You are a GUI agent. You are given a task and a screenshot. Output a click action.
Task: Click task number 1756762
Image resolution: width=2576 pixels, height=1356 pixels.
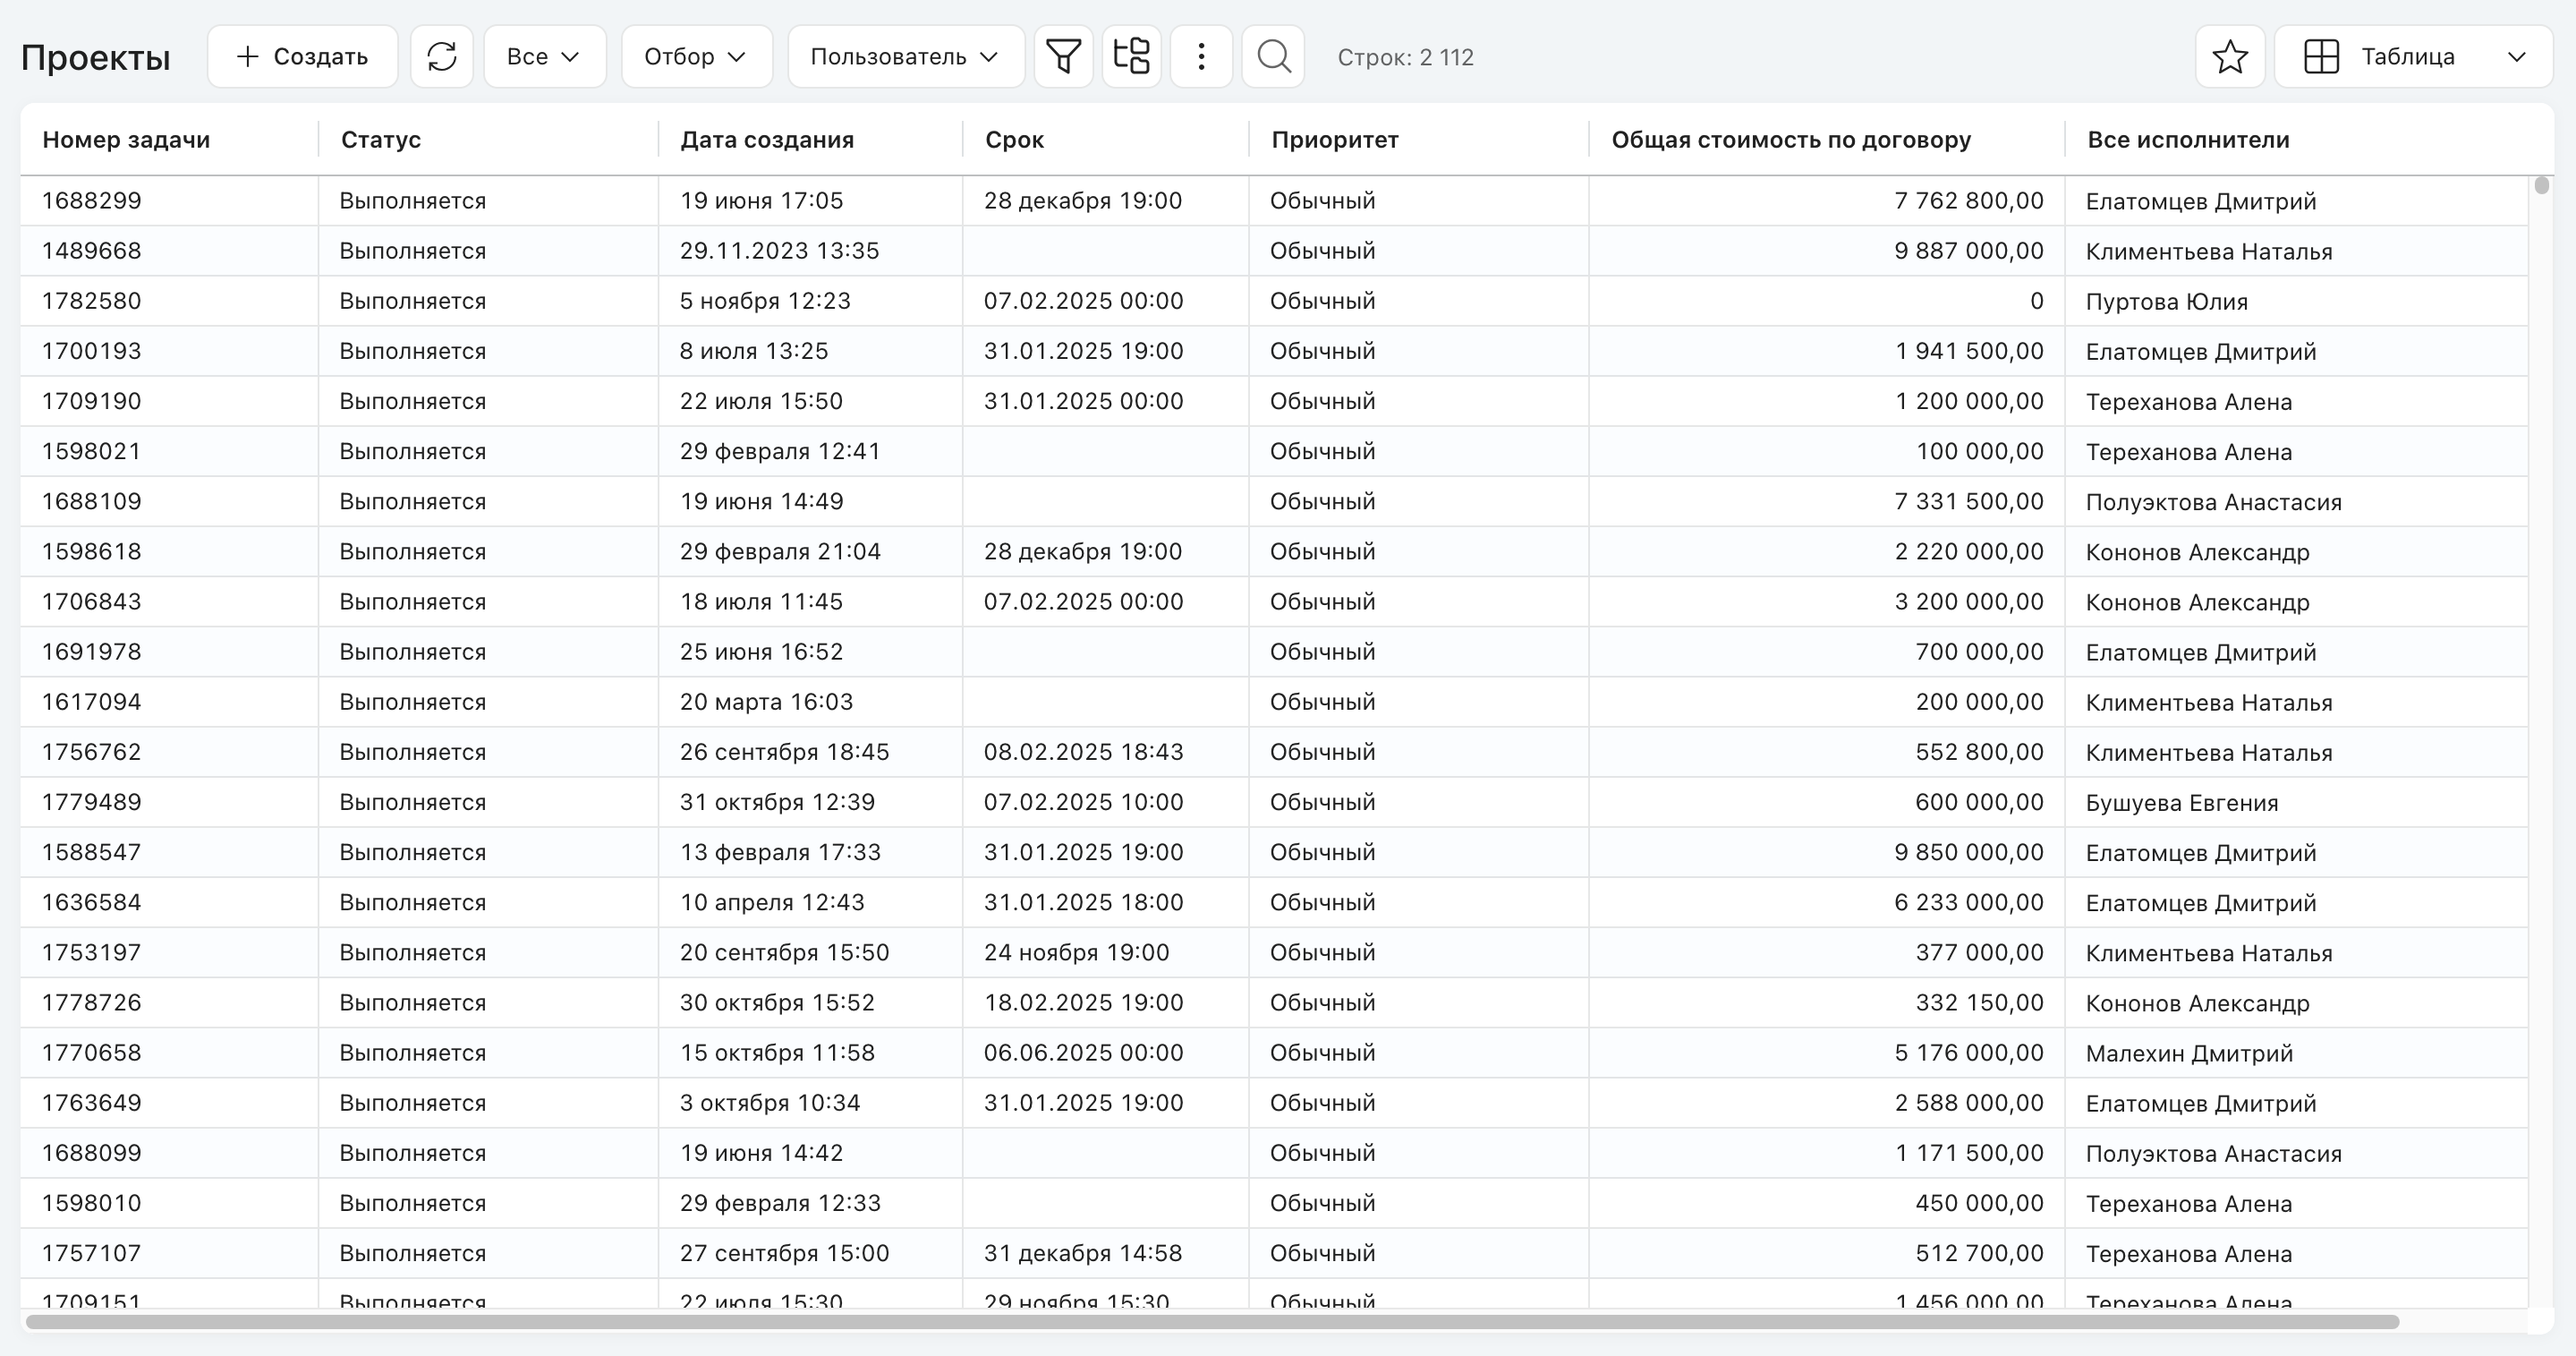[92, 752]
